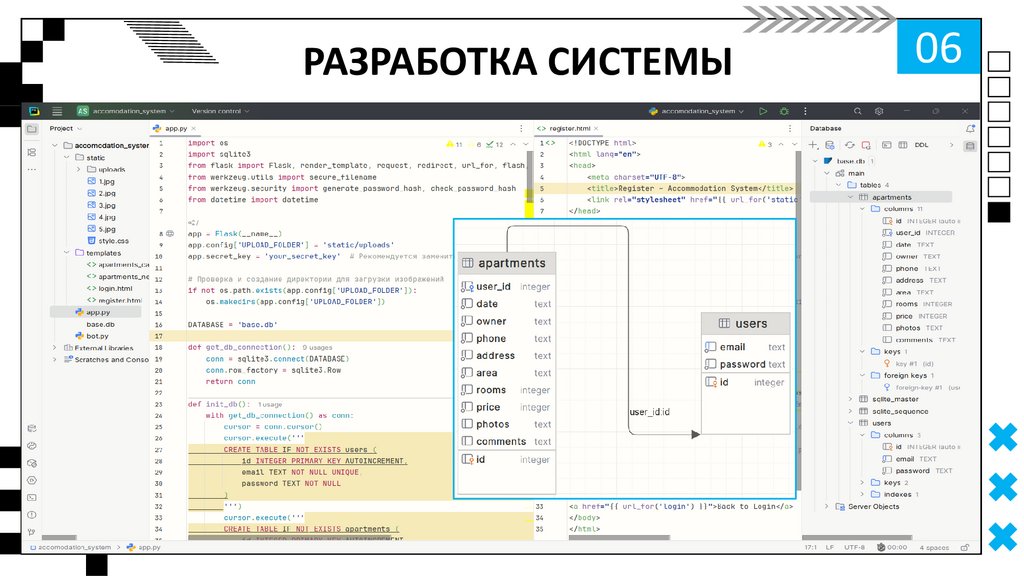Click UTF-8 encoding in status bar
Screen dimensions: 1024x576
pyautogui.click(x=854, y=547)
